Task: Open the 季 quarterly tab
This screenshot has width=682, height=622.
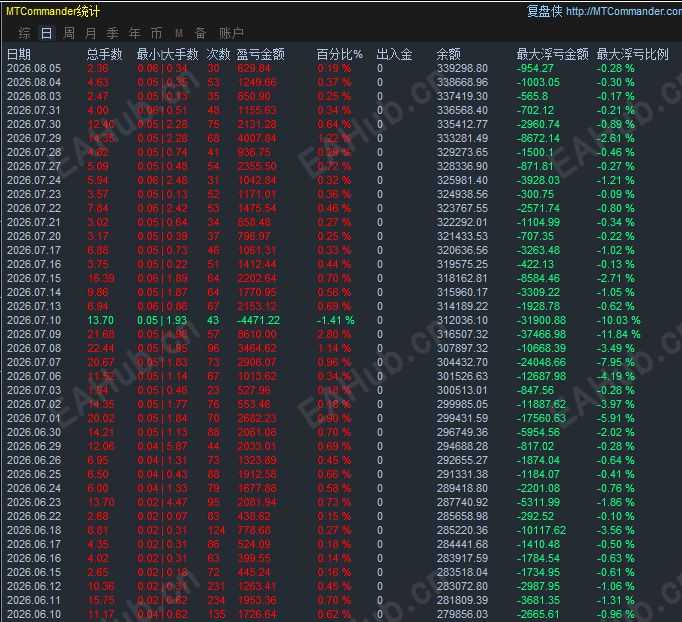Action: (x=112, y=33)
